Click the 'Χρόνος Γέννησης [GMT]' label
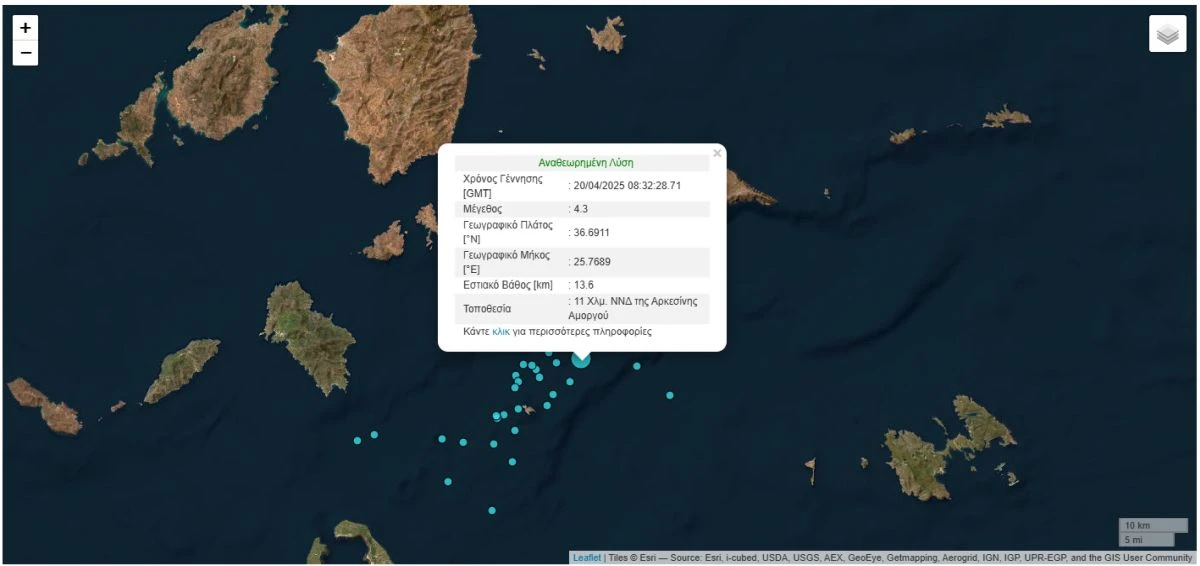 point(503,185)
